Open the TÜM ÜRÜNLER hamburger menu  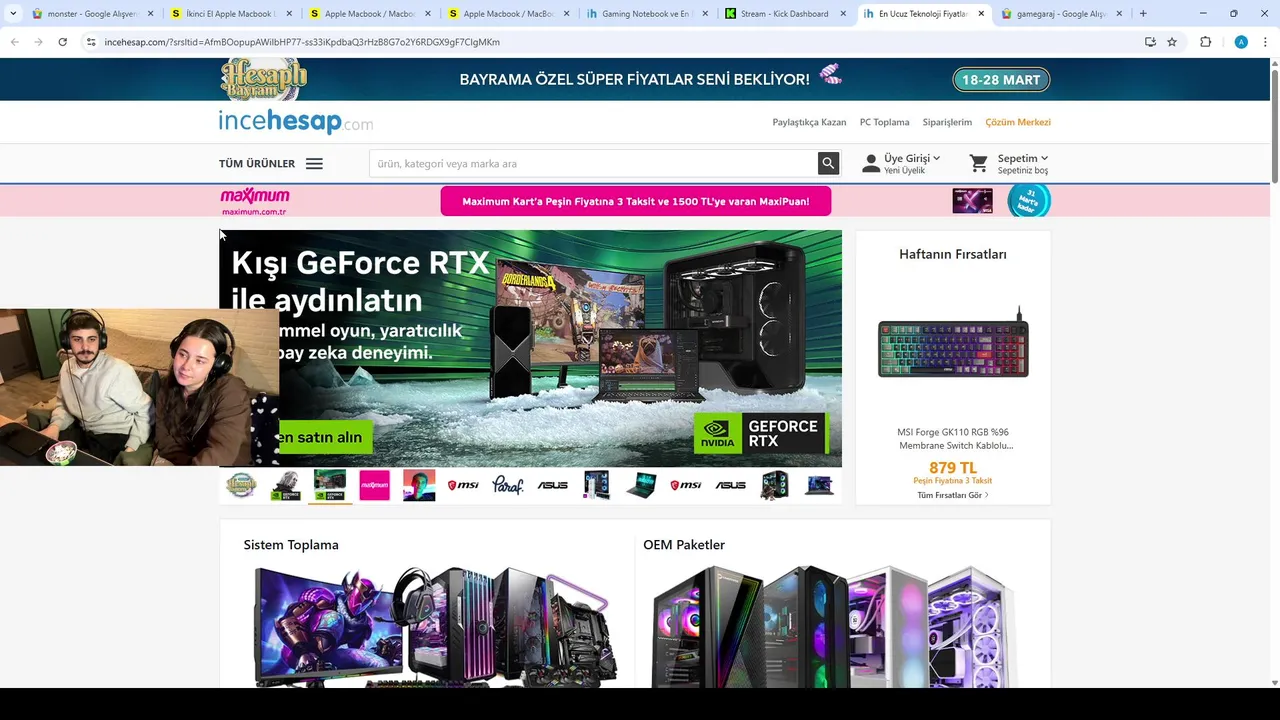click(x=314, y=164)
